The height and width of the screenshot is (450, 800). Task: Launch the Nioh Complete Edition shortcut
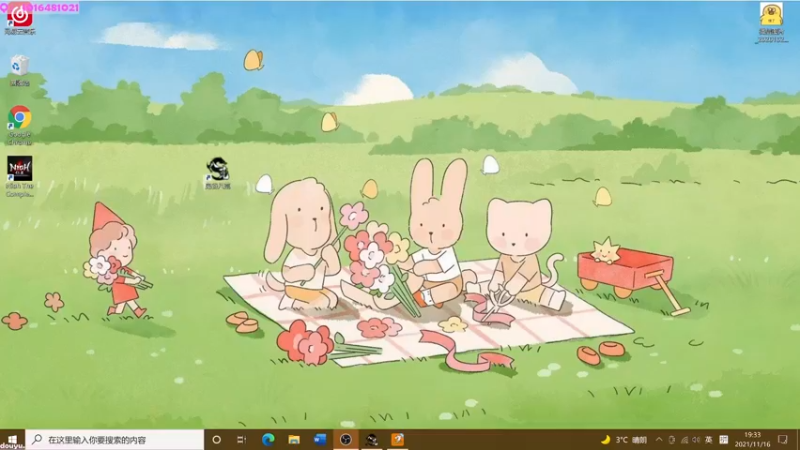point(19,176)
